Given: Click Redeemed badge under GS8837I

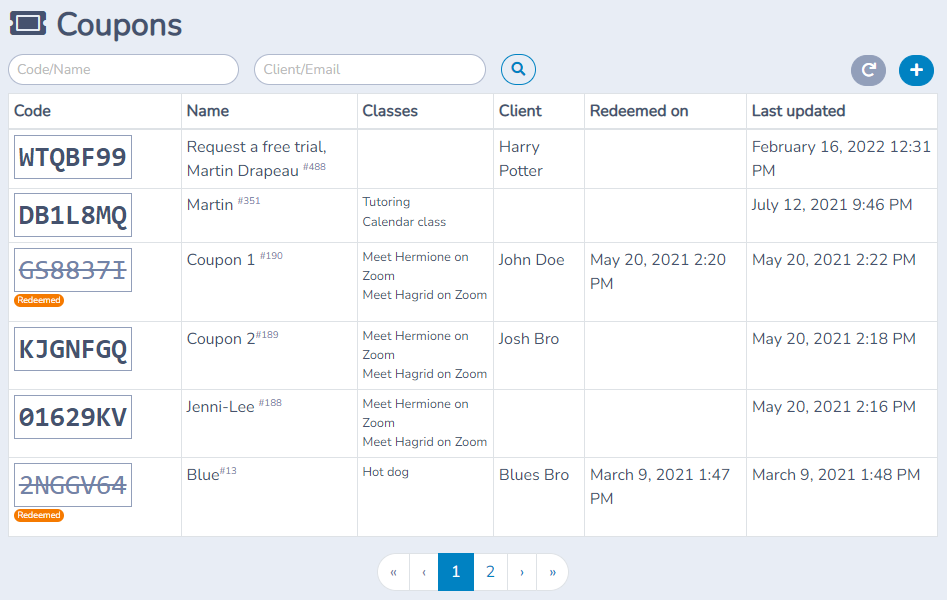Looking at the screenshot, I should point(39,300).
